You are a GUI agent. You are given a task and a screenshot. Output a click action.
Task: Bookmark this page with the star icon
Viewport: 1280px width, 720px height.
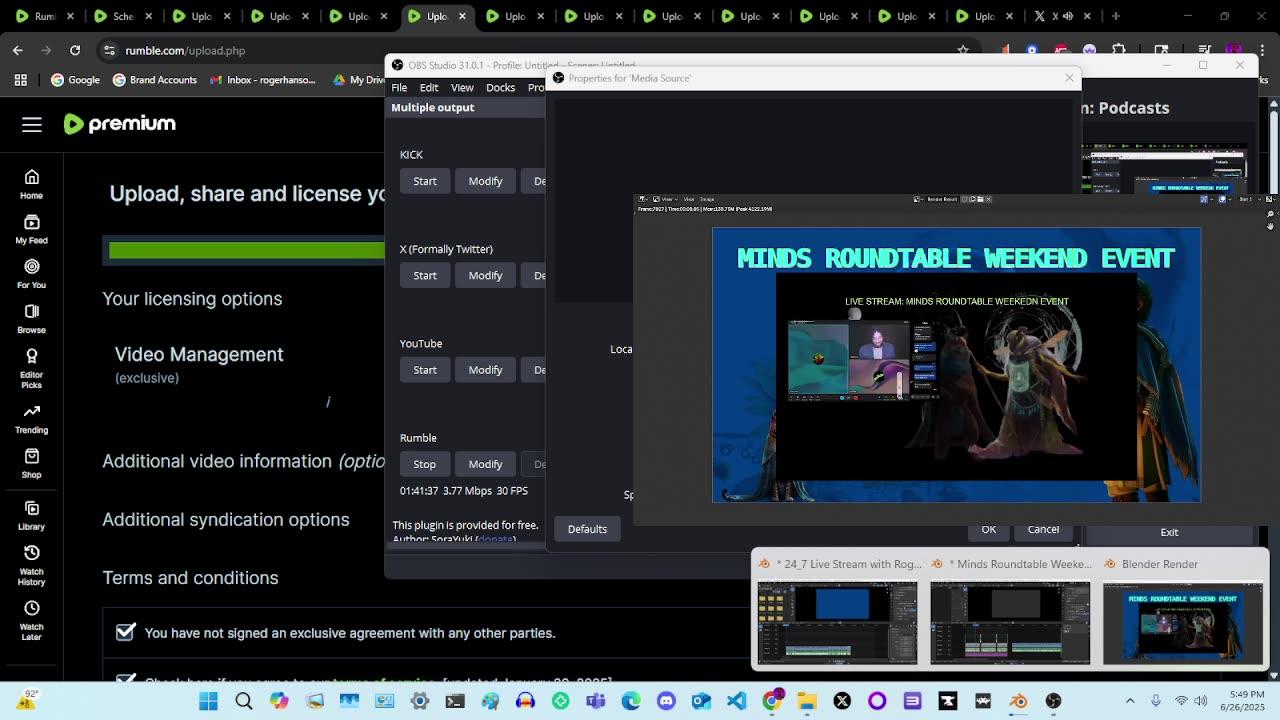(x=963, y=50)
